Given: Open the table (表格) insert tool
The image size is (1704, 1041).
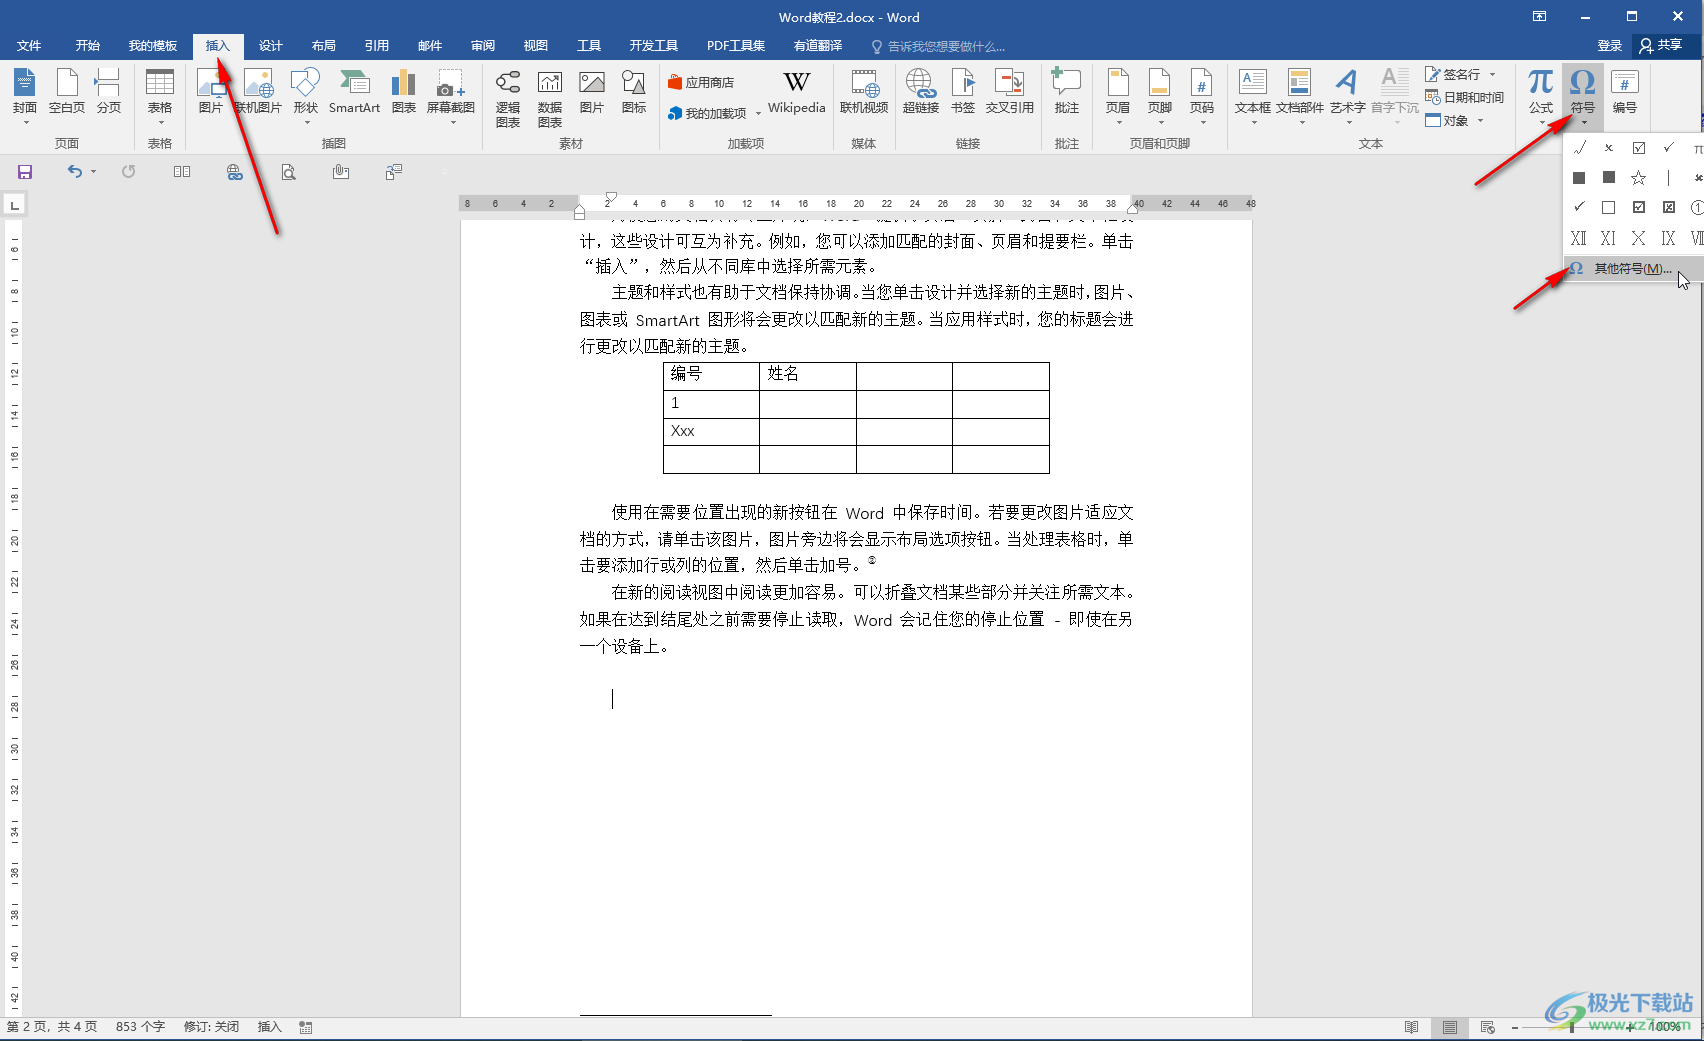Looking at the screenshot, I should [160, 95].
